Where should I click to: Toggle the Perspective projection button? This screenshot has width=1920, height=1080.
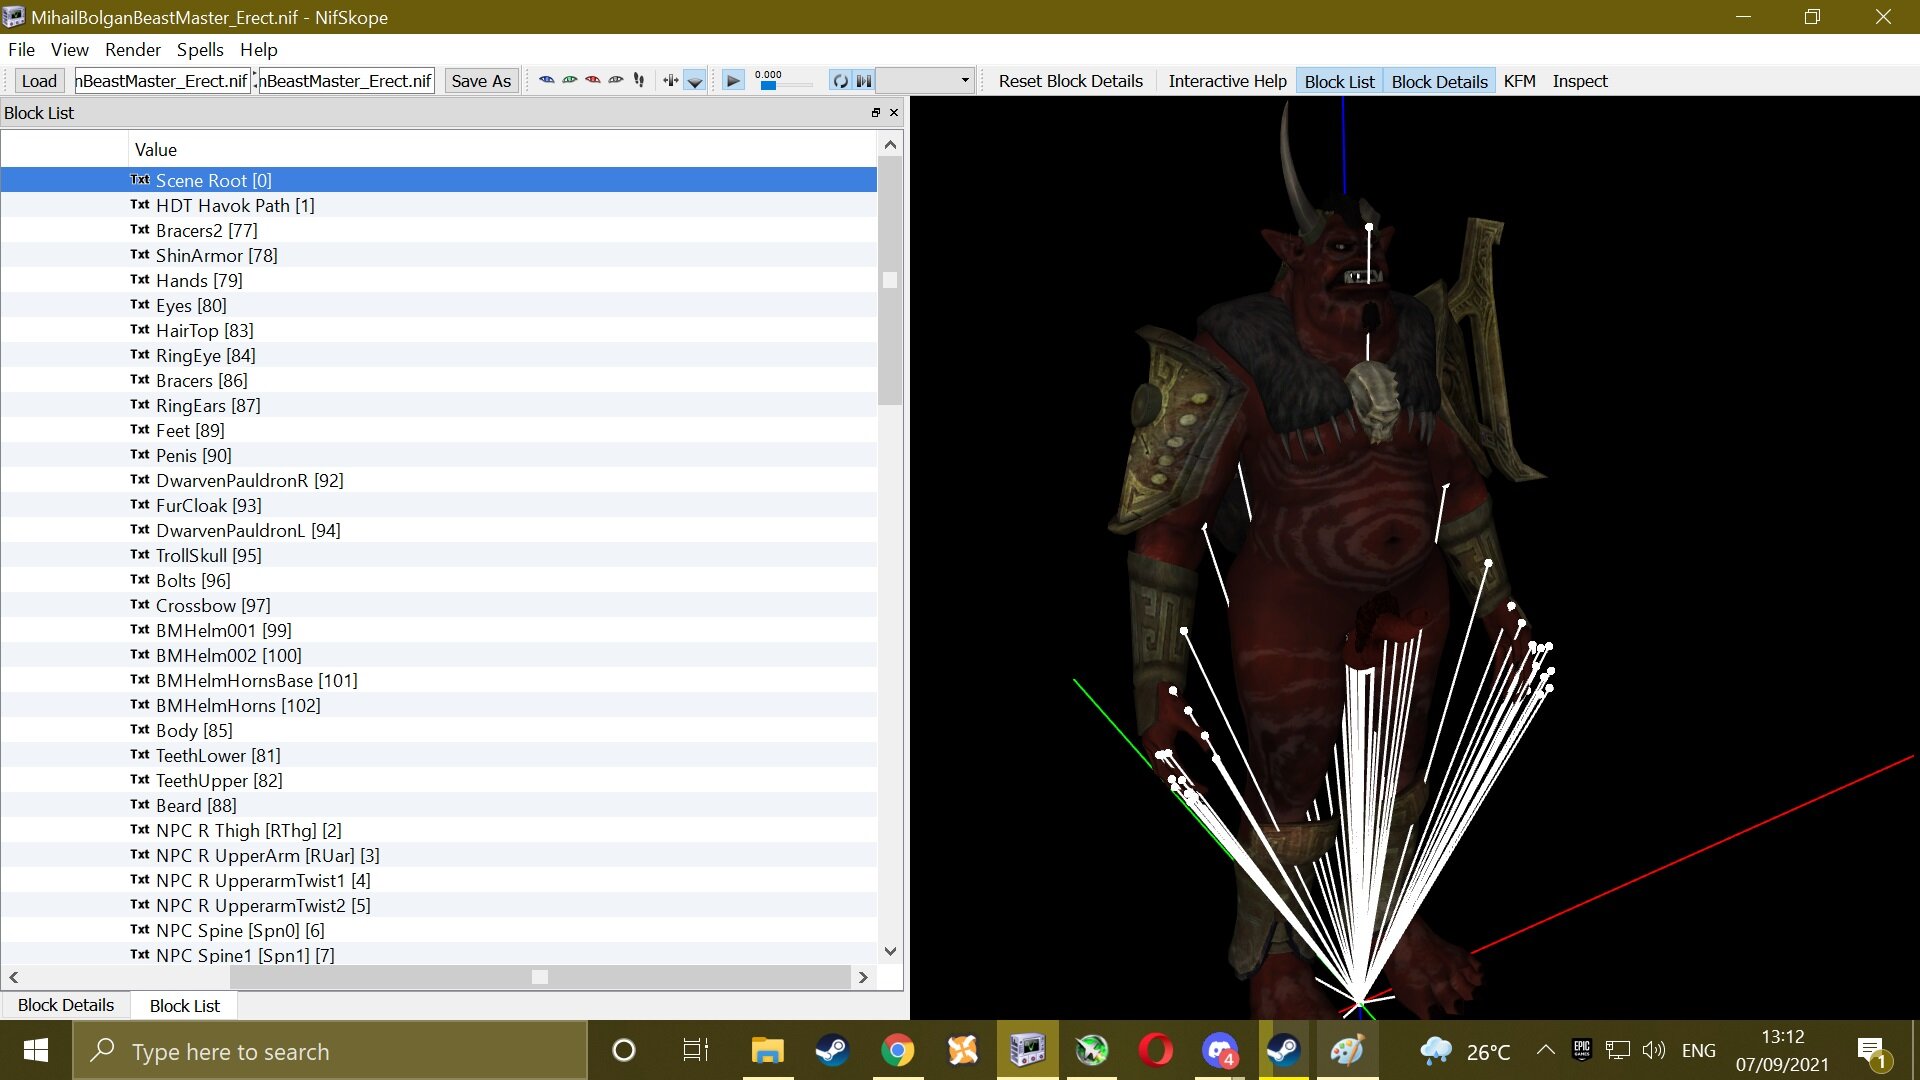coord(694,81)
